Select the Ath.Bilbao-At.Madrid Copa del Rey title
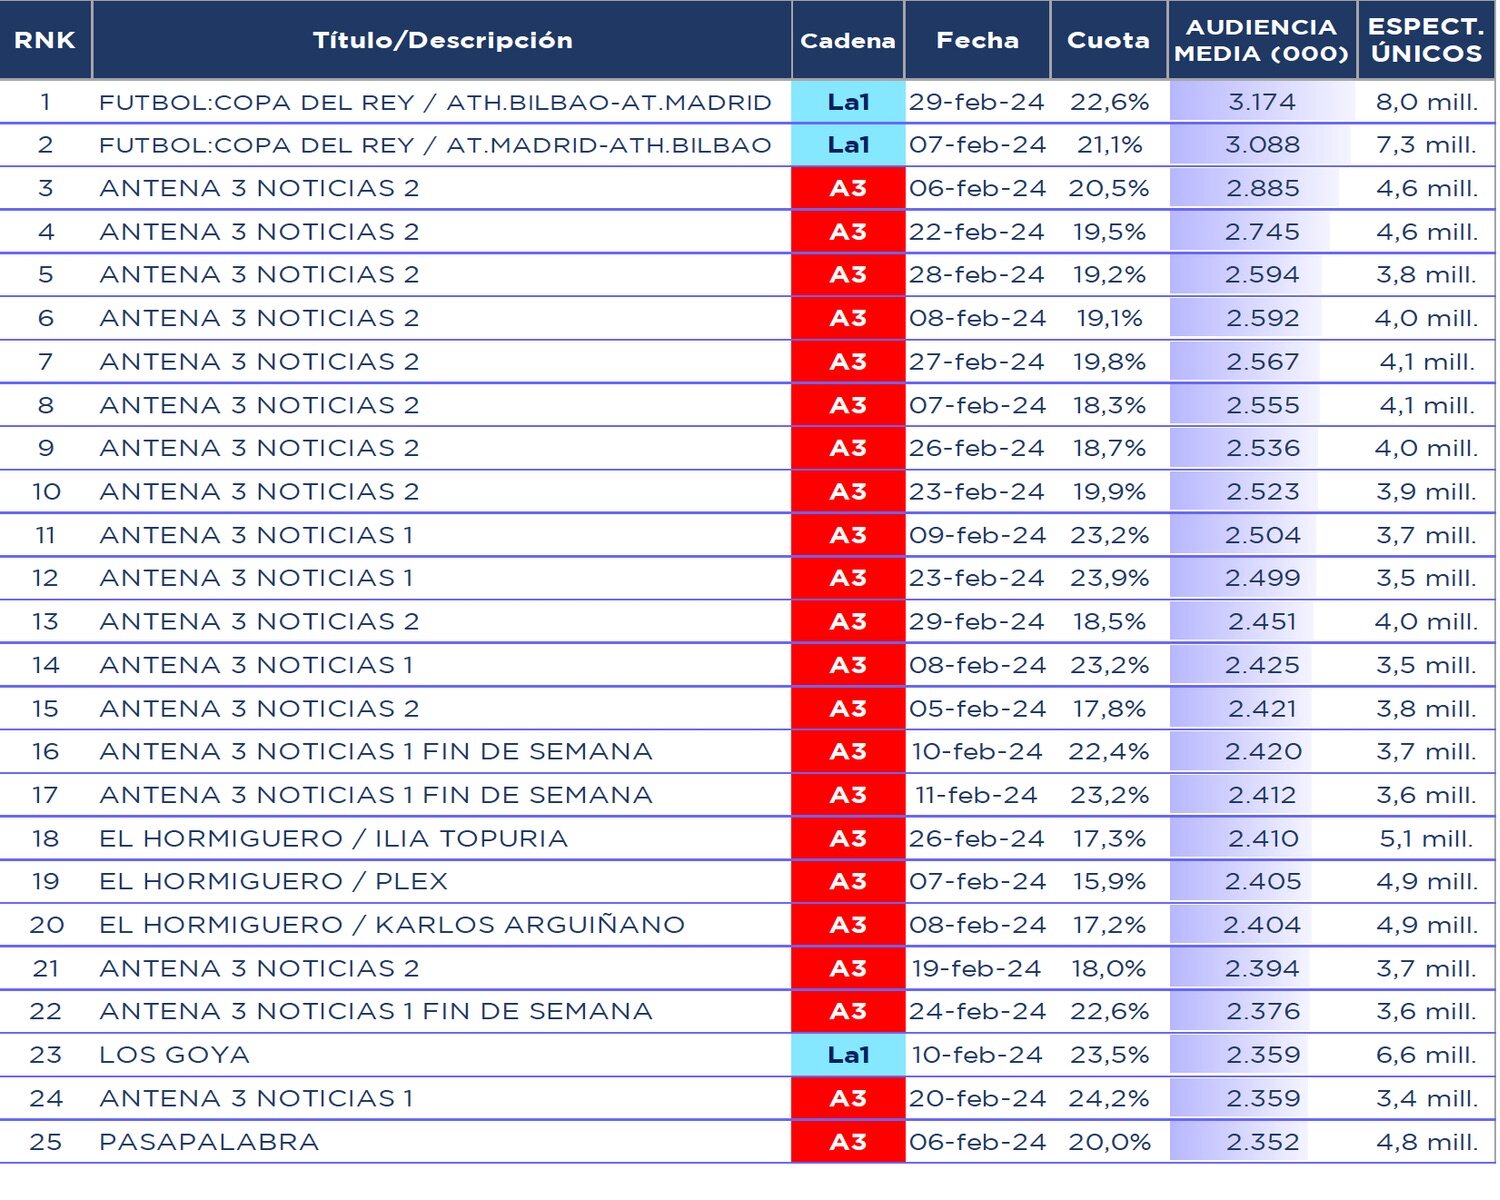Screen dimensions: 1500x1200 tap(435, 102)
